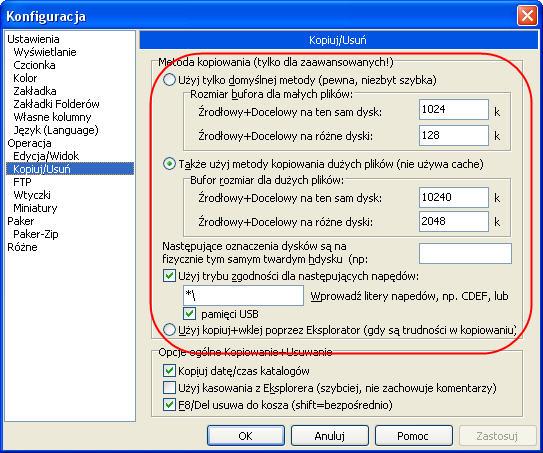
Task: Select Paker-Zip in the sidebar
Action: point(36,234)
